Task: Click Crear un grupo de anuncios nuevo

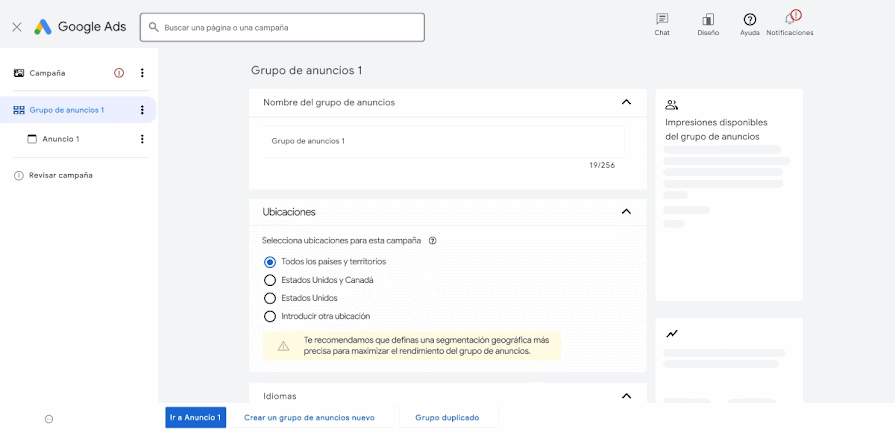Action: [x=309, y=417]
